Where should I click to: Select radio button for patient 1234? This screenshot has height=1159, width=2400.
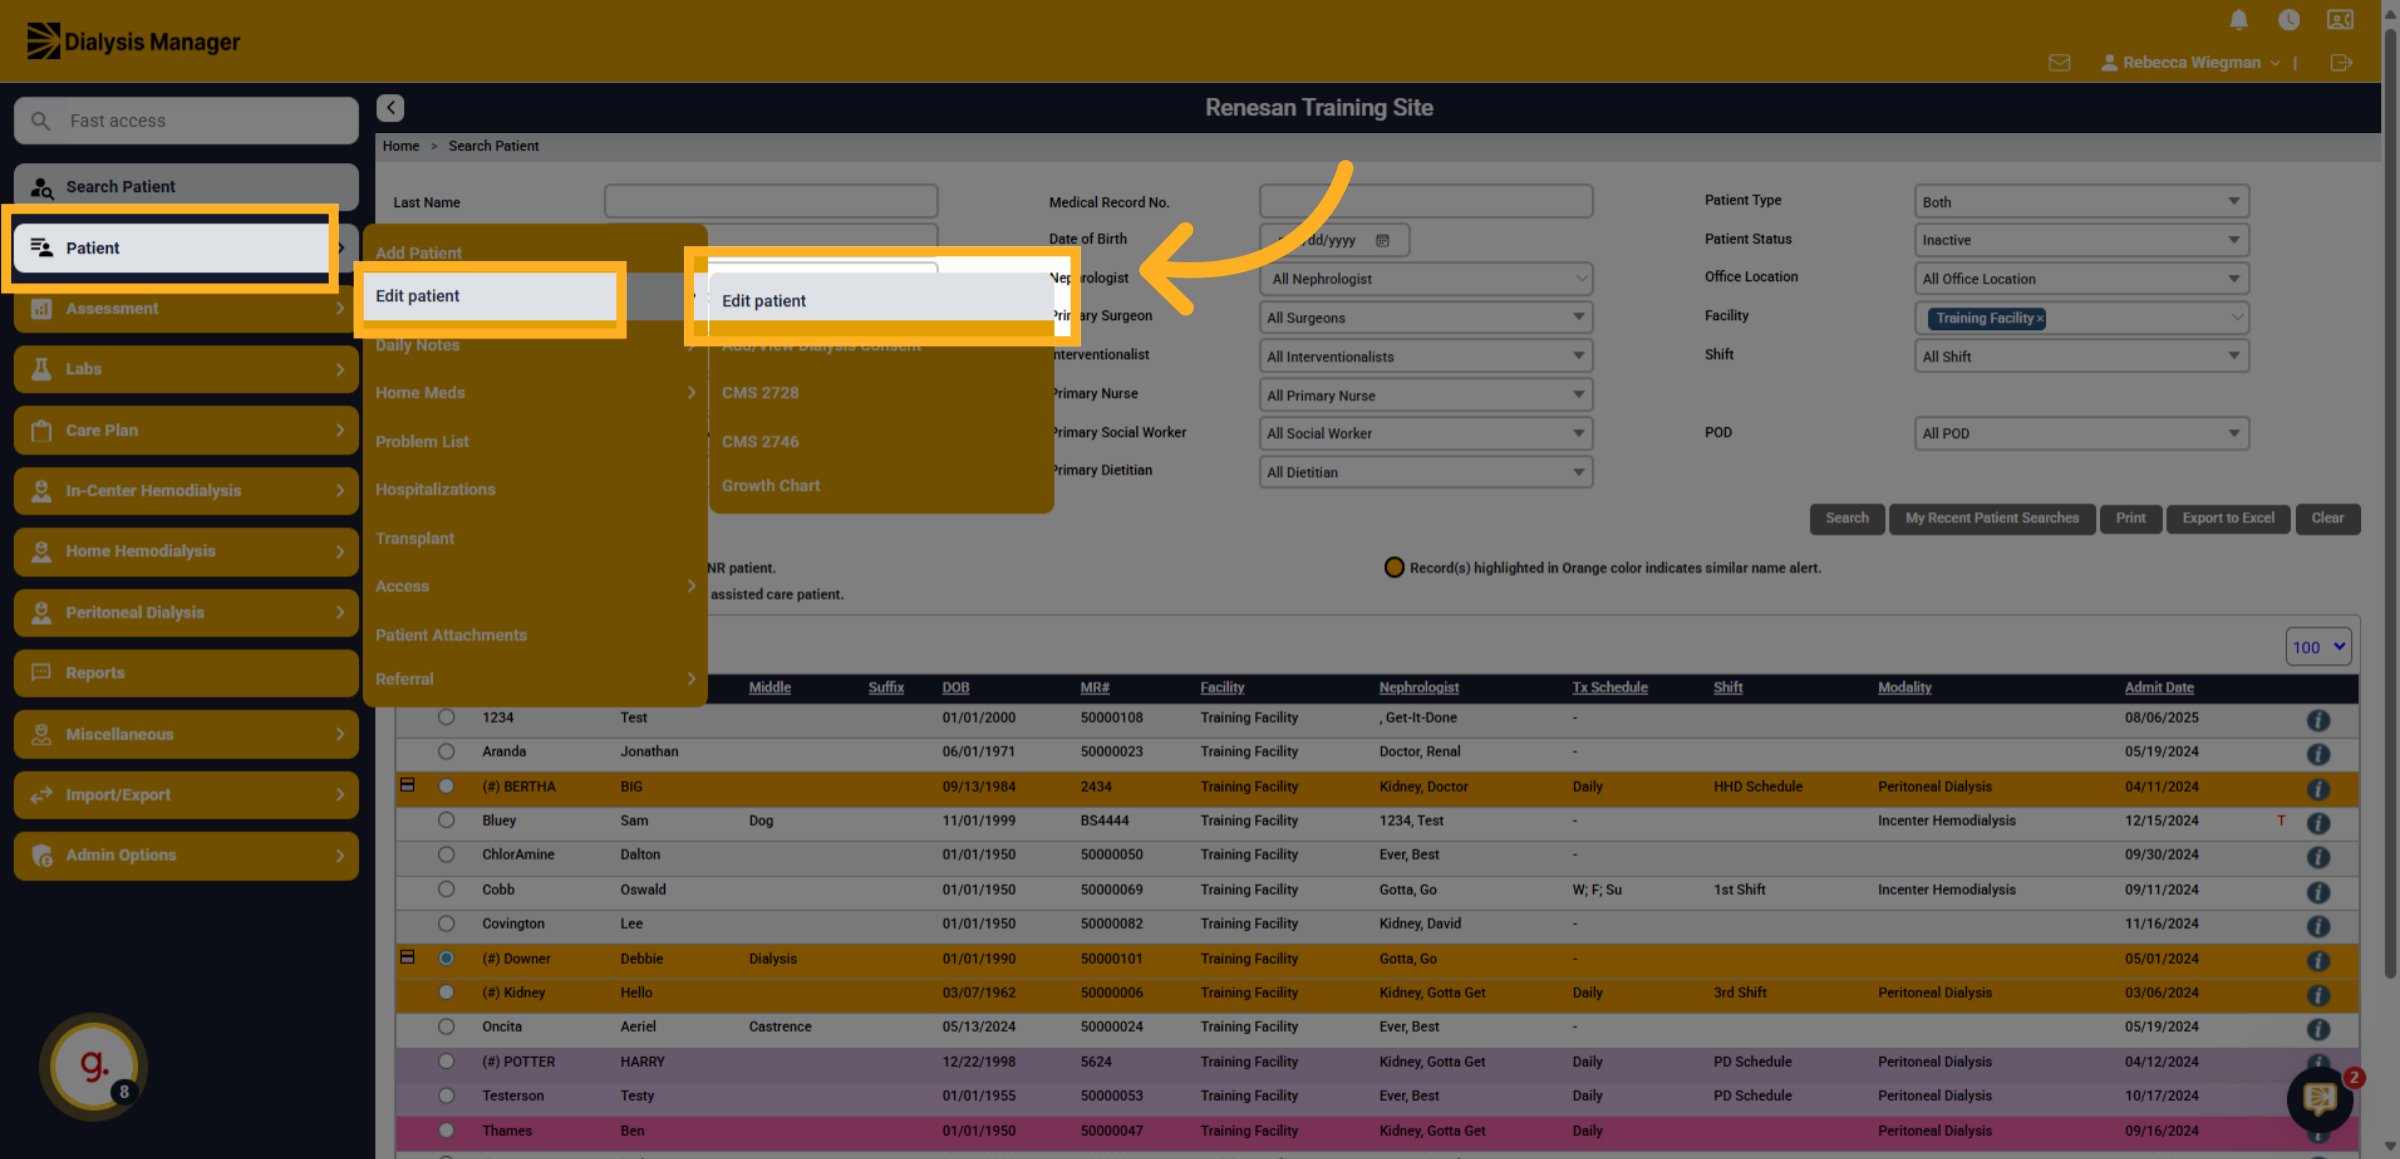click(x=446, y=717)
